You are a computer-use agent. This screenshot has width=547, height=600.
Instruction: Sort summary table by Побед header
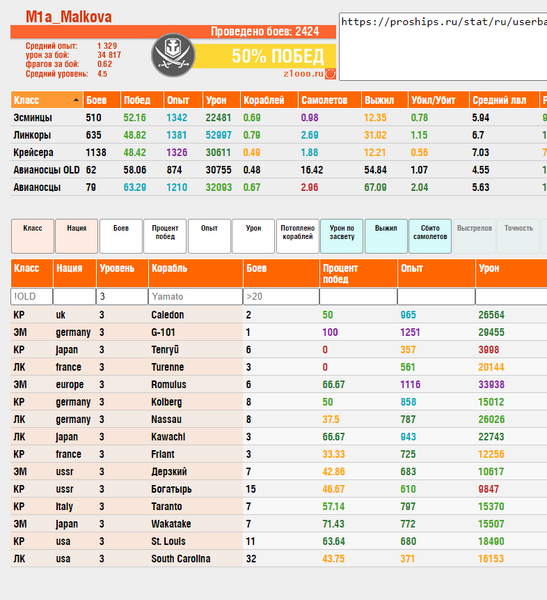click(142, 100)
